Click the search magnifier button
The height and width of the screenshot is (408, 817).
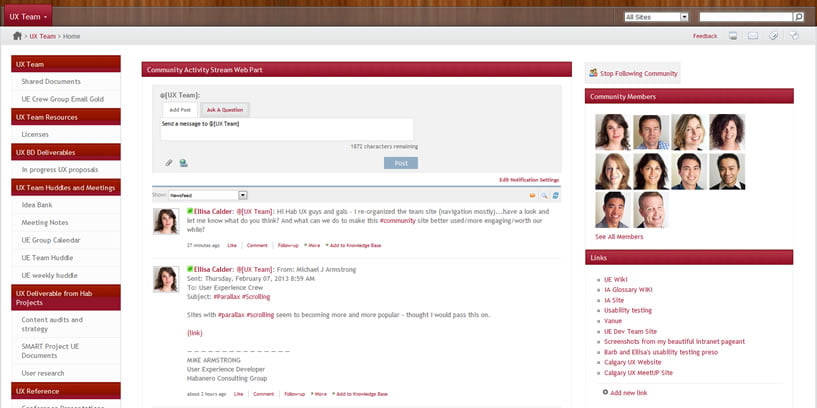[x=798, y=17]
